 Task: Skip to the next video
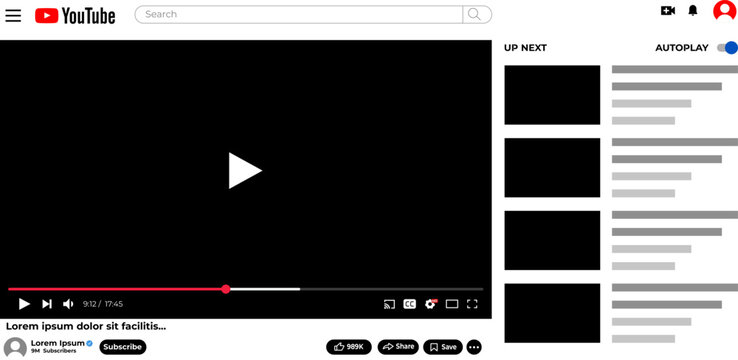click(47, 304)
